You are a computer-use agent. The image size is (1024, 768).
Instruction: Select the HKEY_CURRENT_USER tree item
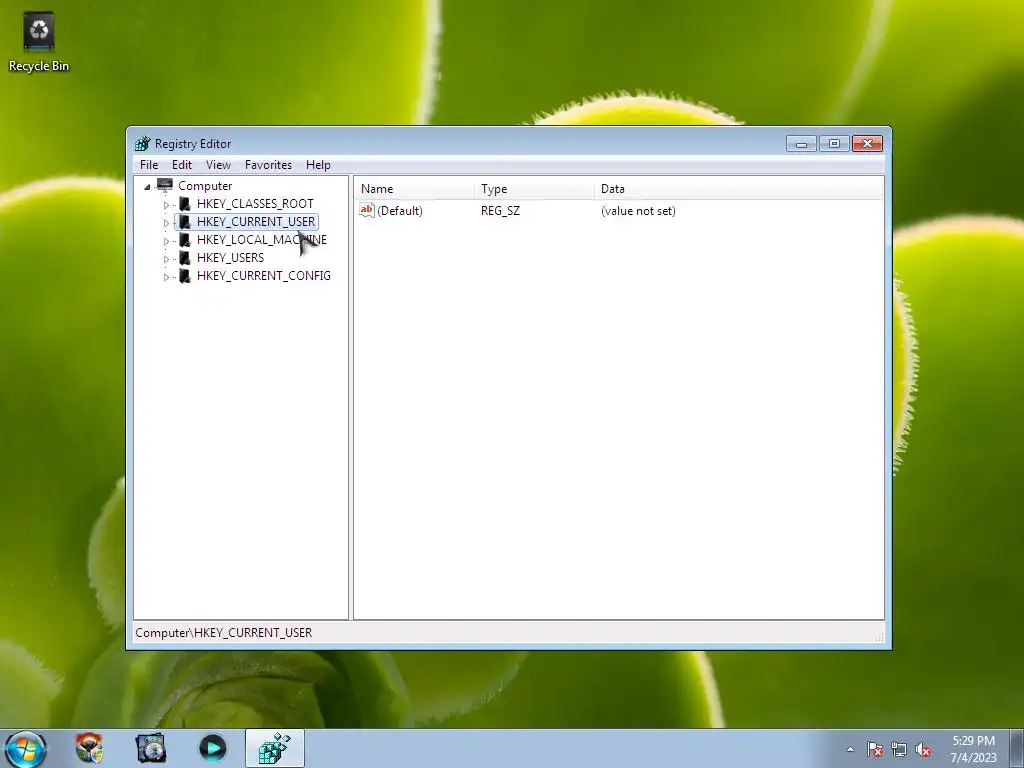click(x=255, y=222)
